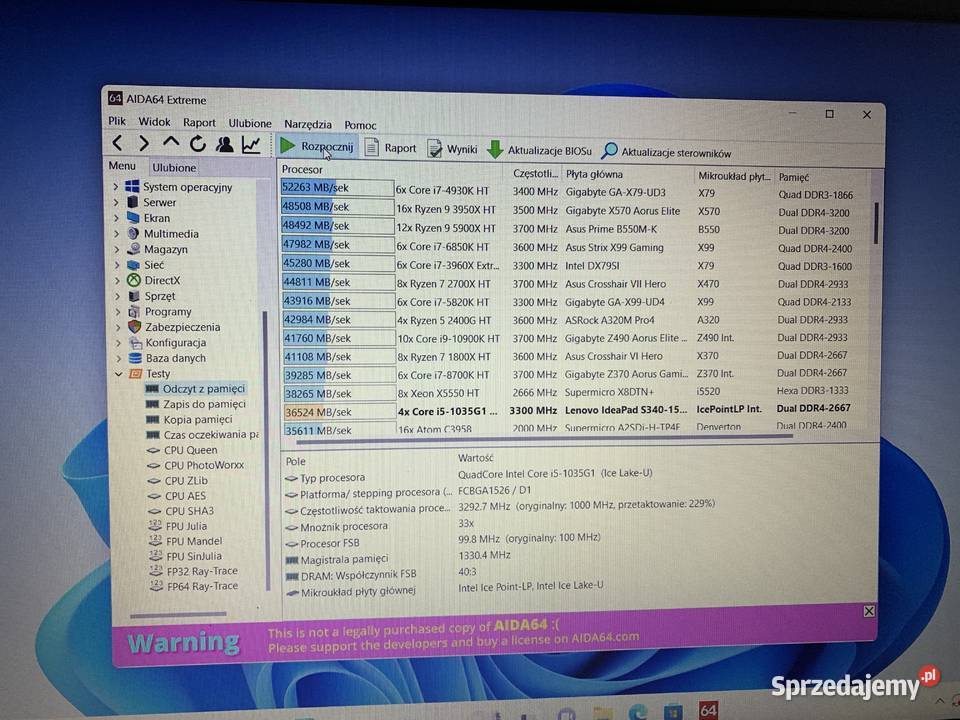Go up one level with the up arrow
960x720 pixels.
[171, 143]
